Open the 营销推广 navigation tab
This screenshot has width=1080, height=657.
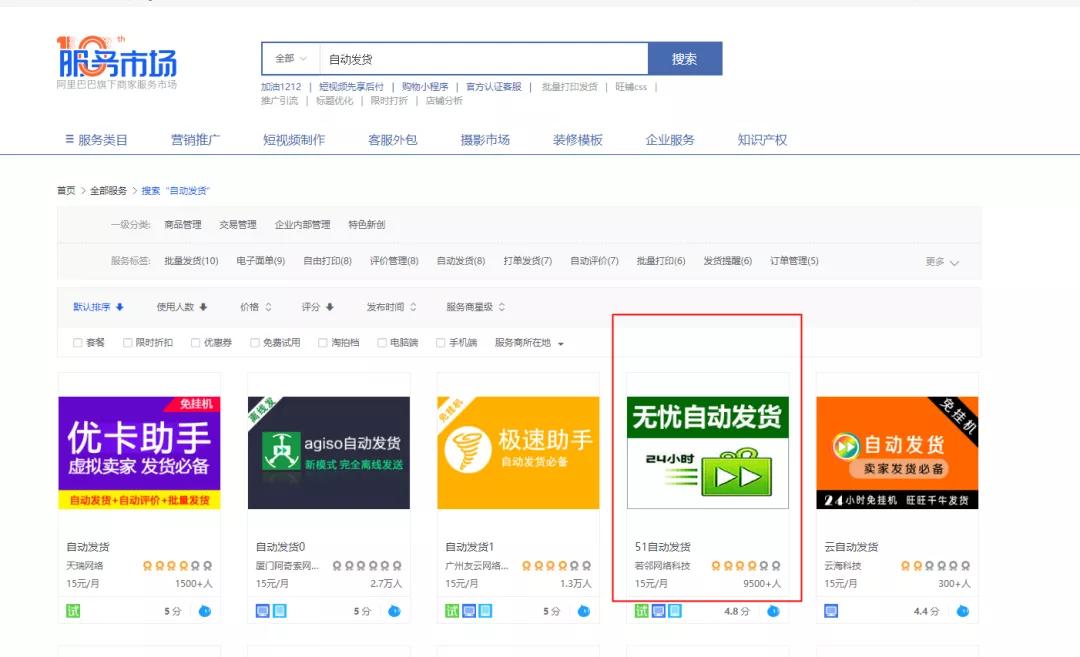(x=196, y=140)
